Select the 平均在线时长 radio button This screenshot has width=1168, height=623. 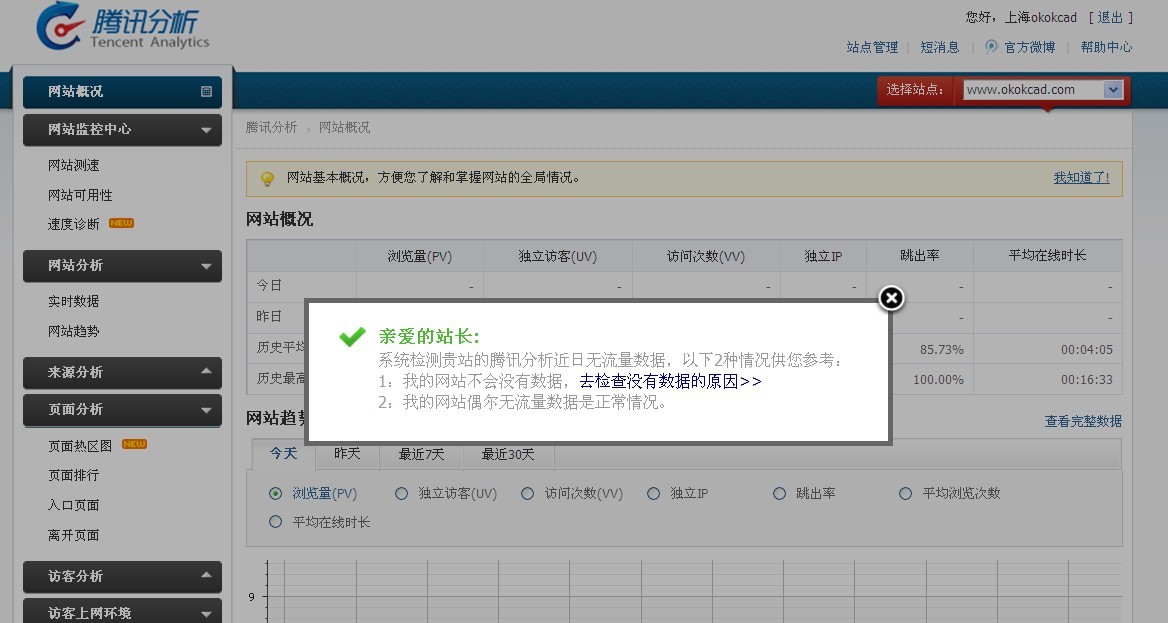click(276, 522)
